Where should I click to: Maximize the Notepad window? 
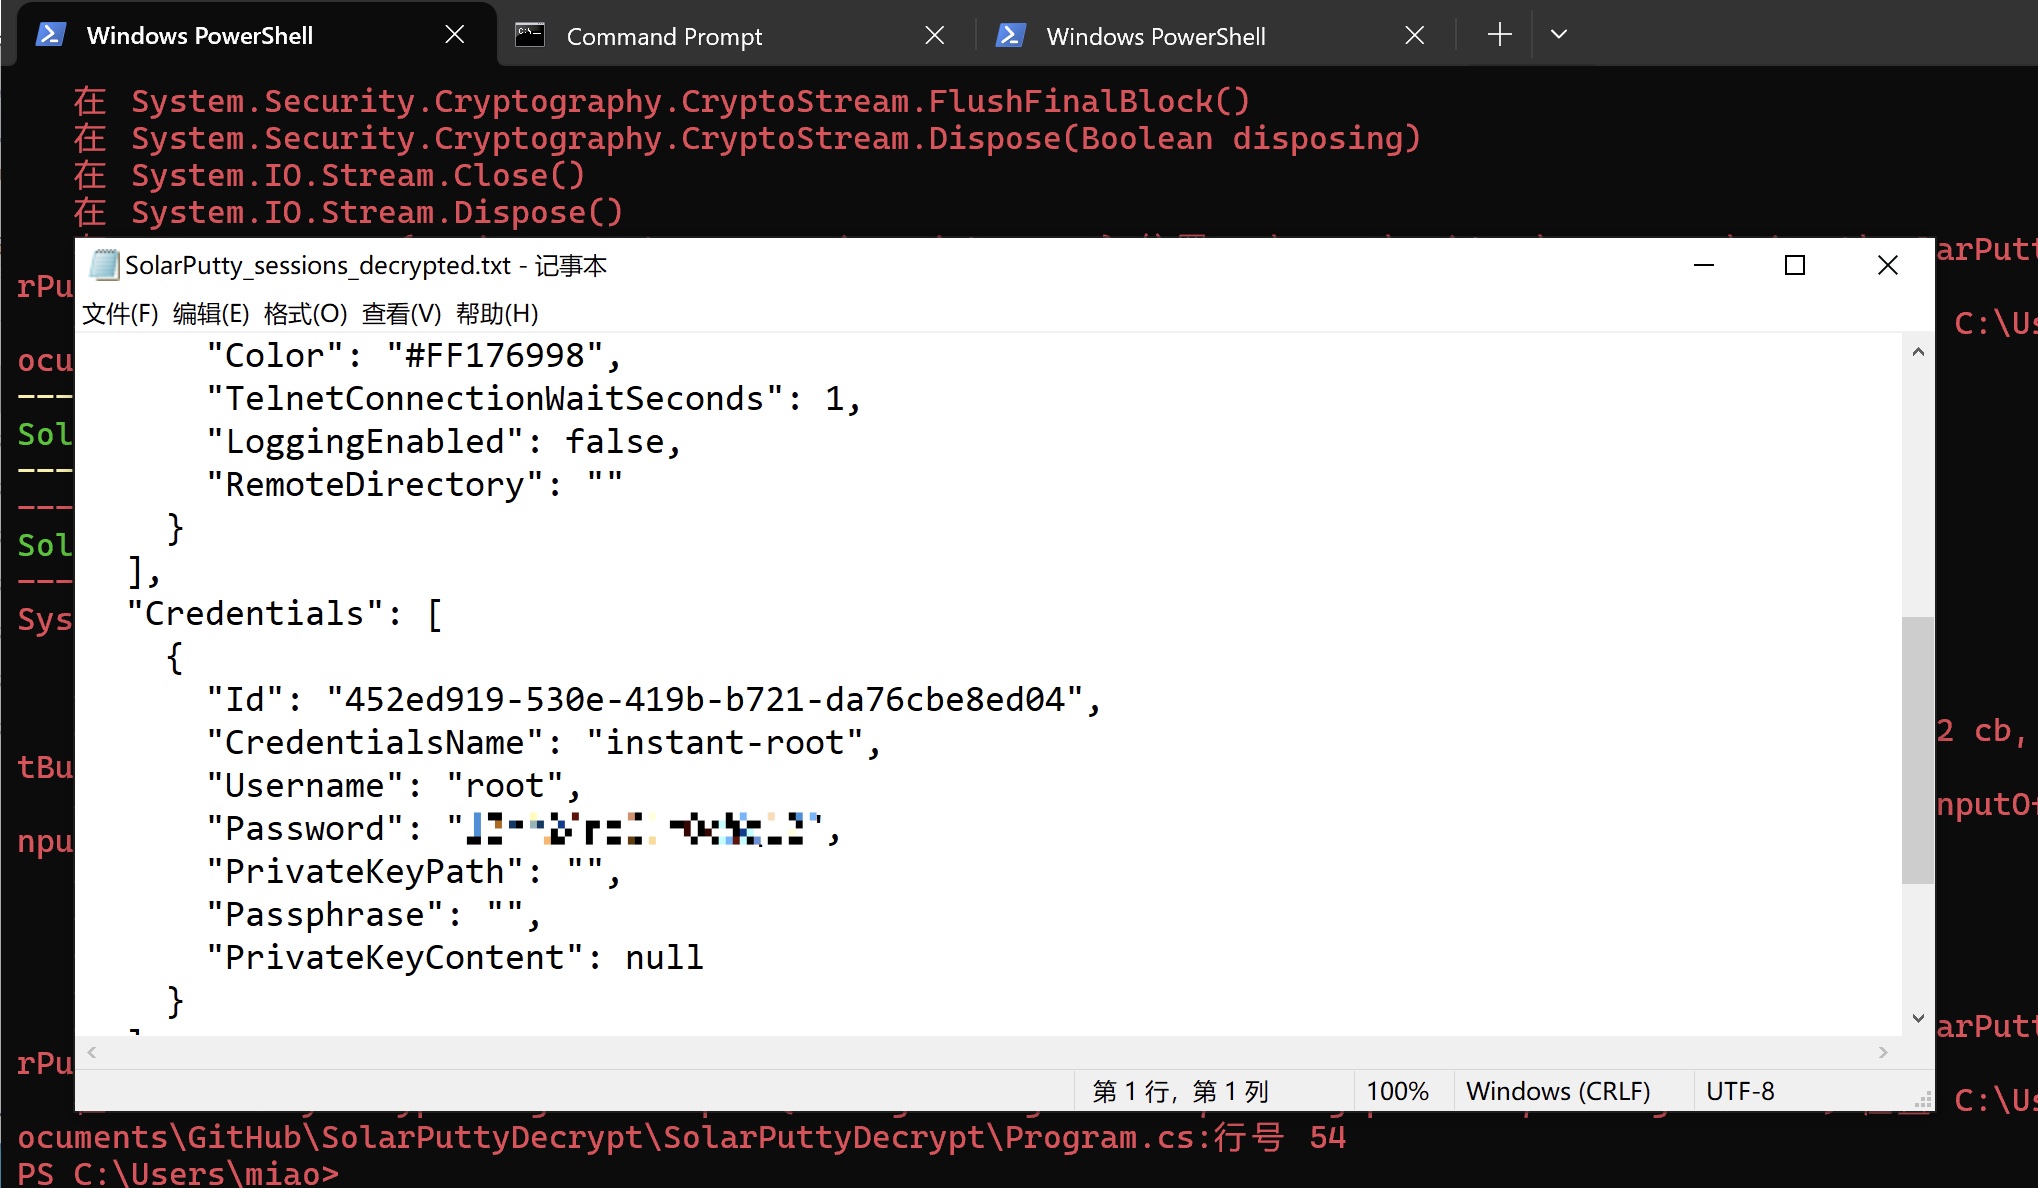[x=1795, y=265]
